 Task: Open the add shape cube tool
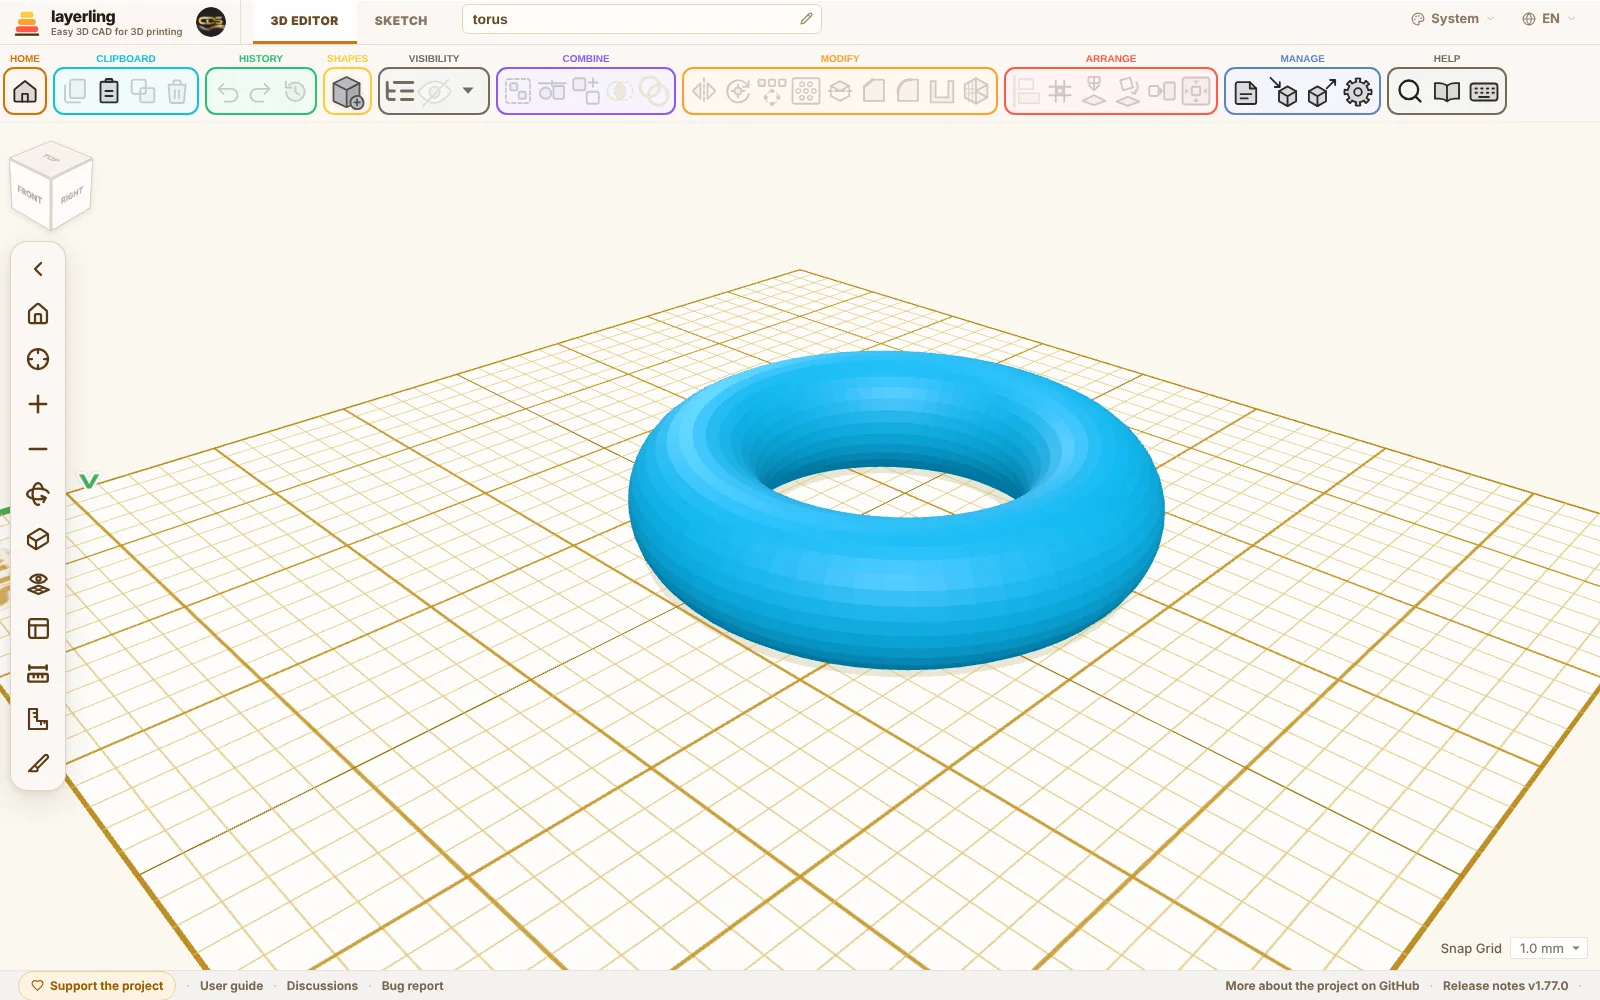pyautogui.click(x=347, y=91)
